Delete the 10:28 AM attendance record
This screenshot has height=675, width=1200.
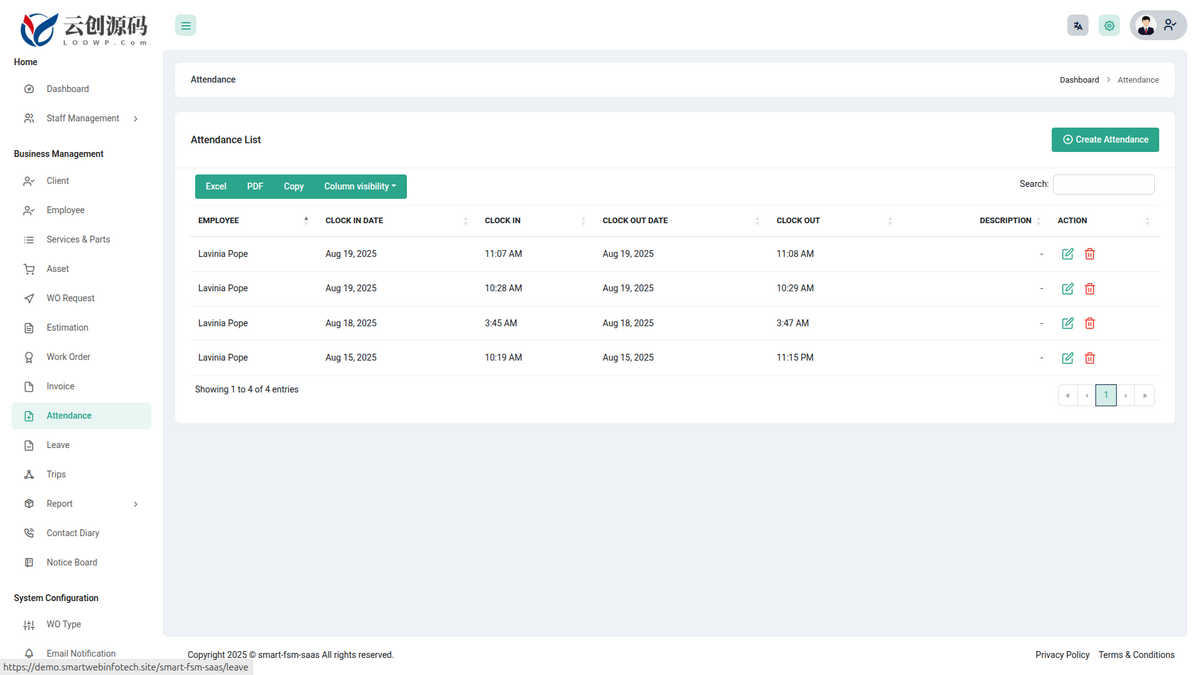click(1090, 289)
